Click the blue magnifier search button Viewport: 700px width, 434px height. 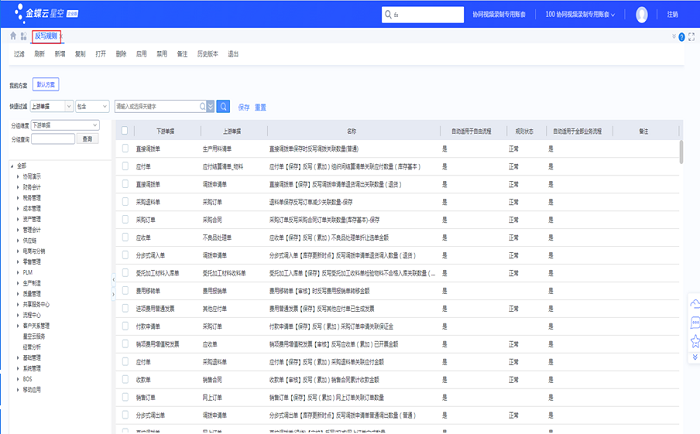point(224,105)
